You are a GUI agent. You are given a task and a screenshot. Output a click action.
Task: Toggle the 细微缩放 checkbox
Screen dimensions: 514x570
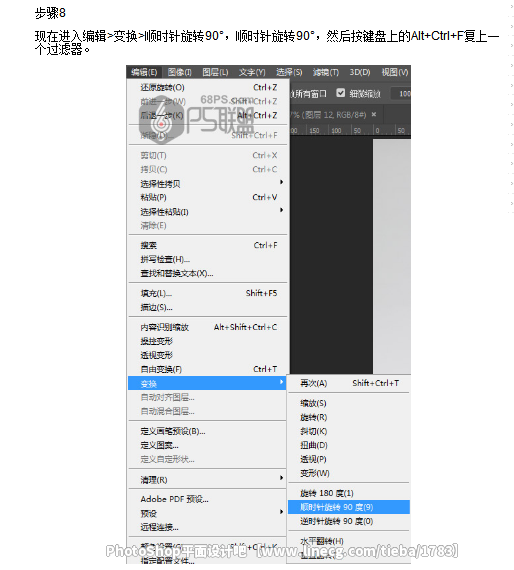point(341,93)
